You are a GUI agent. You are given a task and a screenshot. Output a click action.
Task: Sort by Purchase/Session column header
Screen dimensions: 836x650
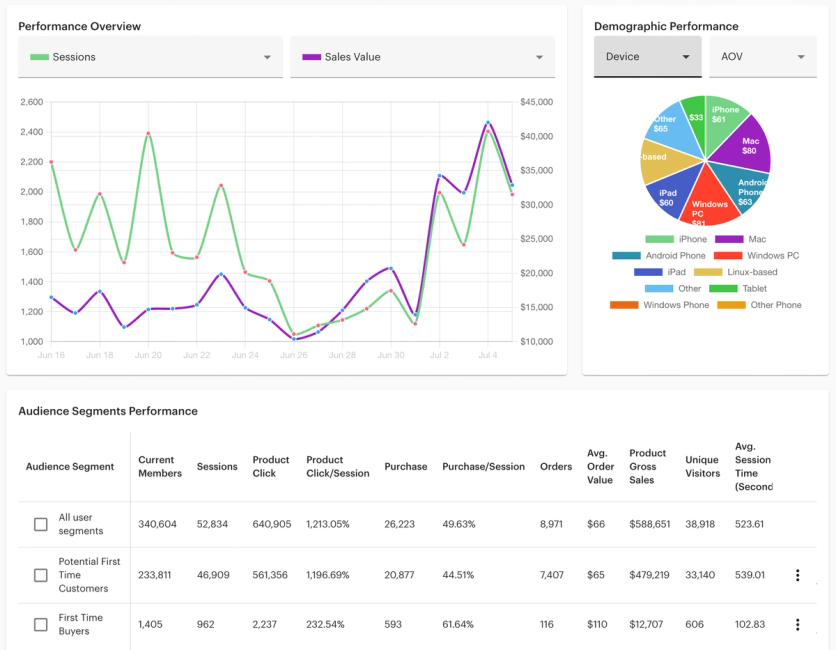[484, 467]
